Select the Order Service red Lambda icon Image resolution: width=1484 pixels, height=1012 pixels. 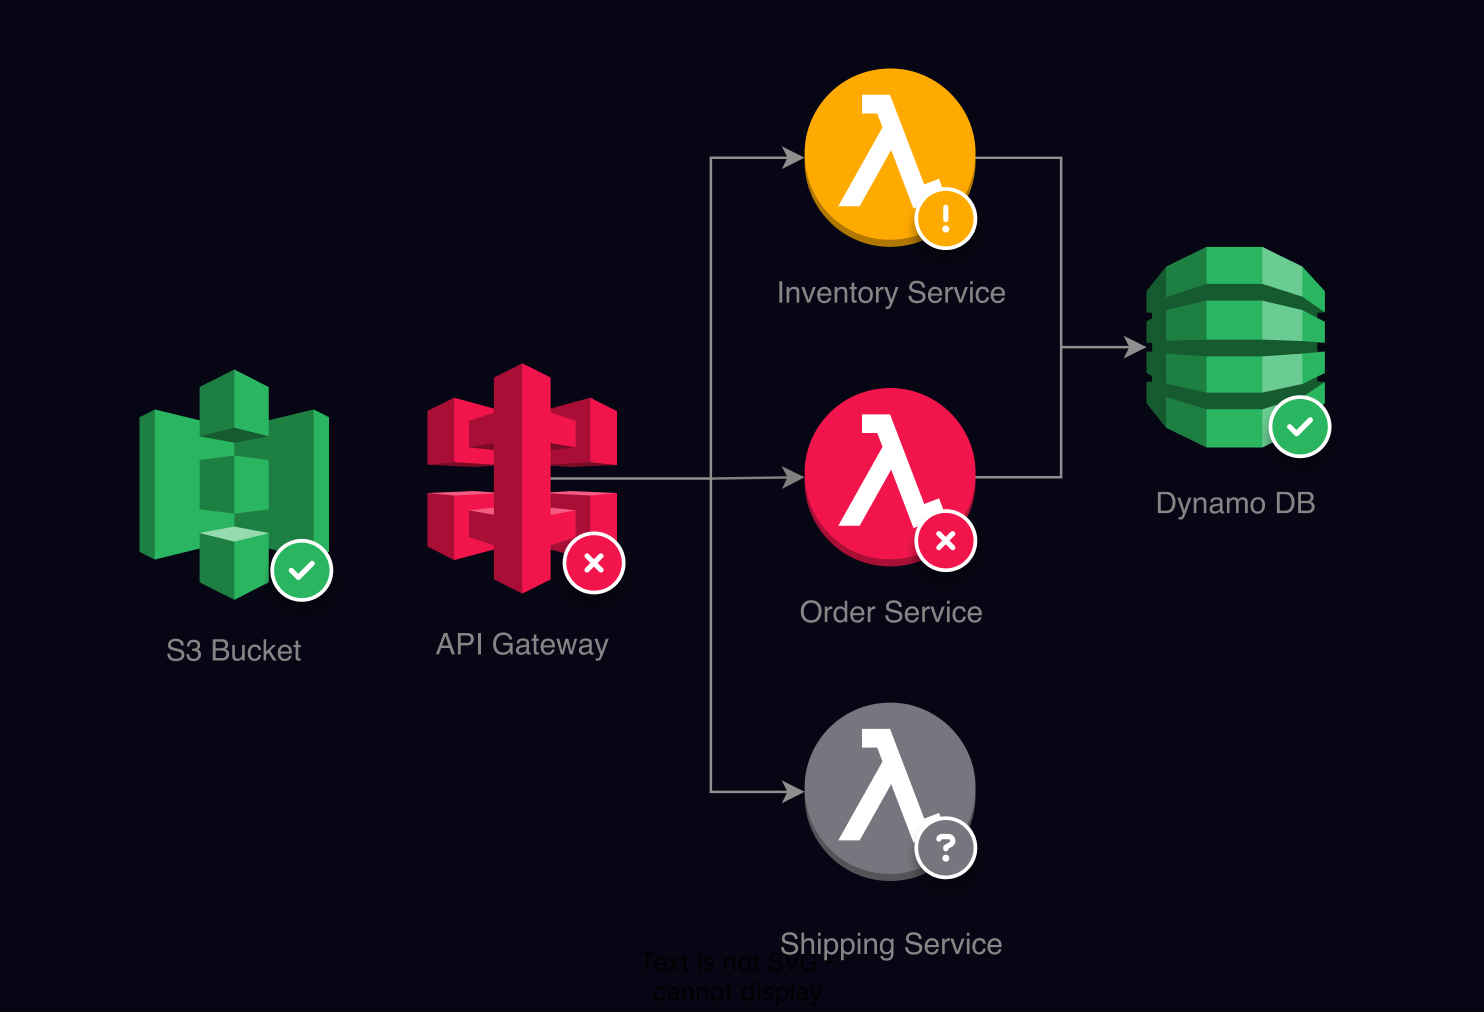coord(890,477)
